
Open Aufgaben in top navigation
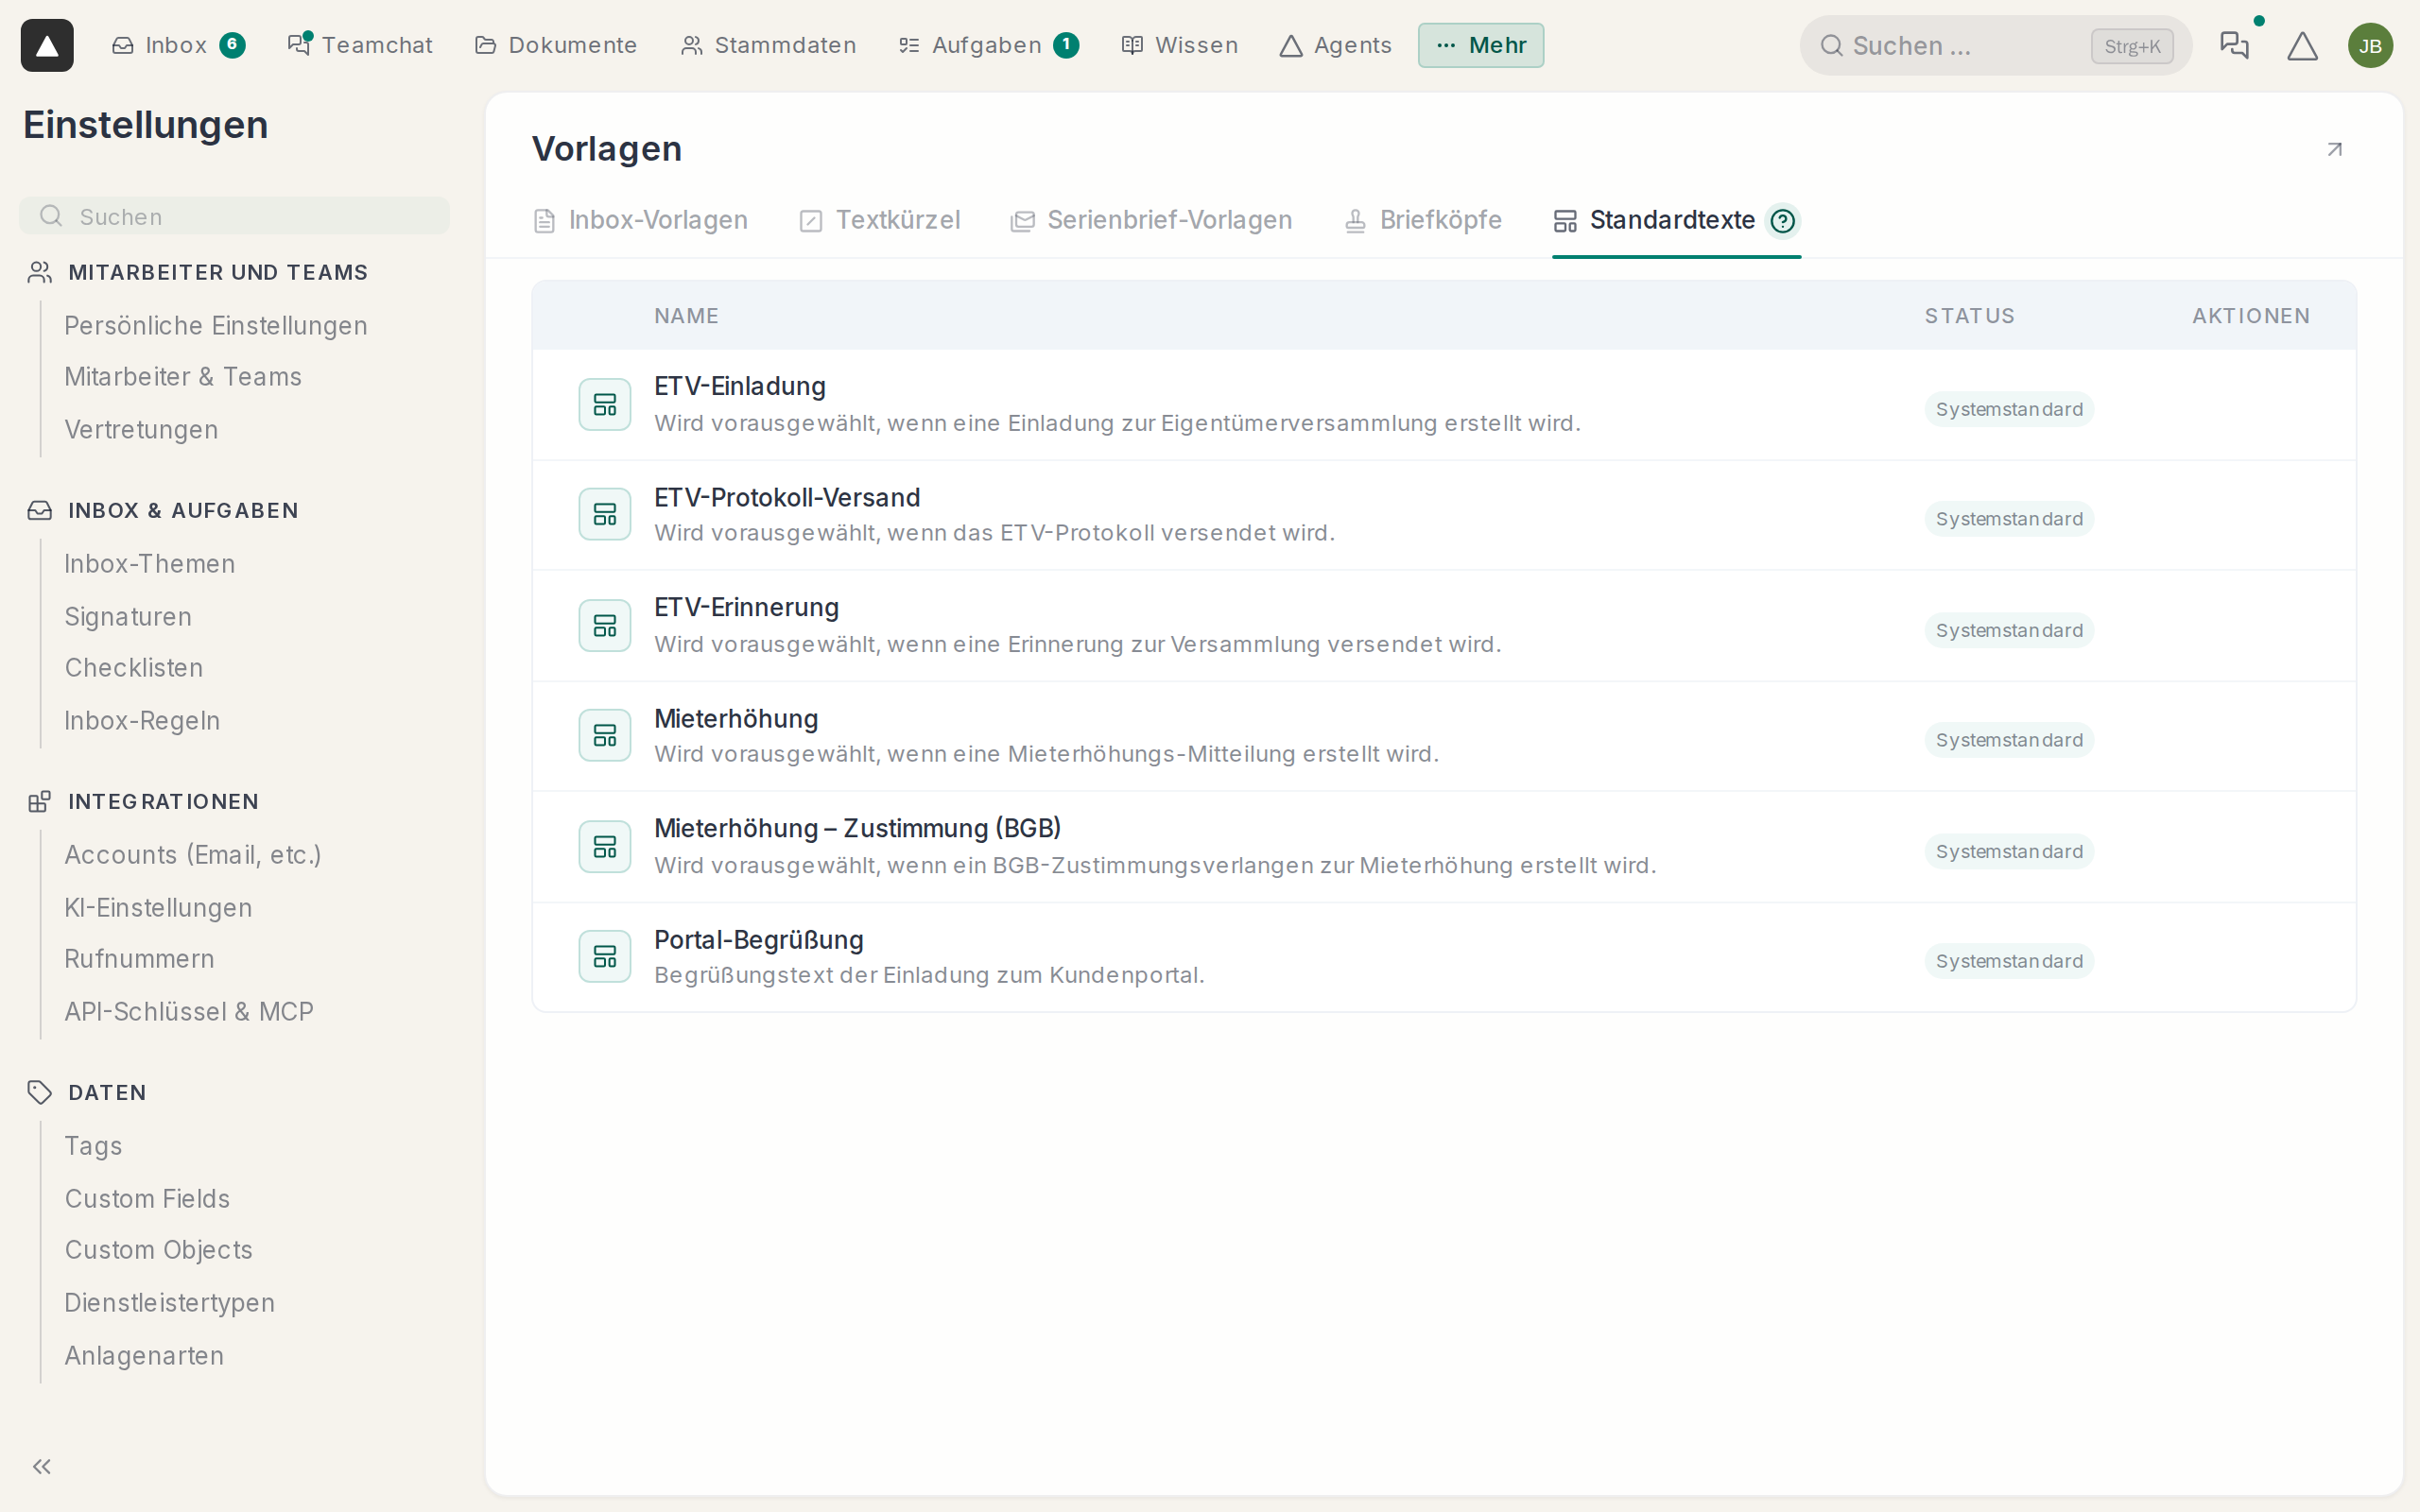(988, 45)
